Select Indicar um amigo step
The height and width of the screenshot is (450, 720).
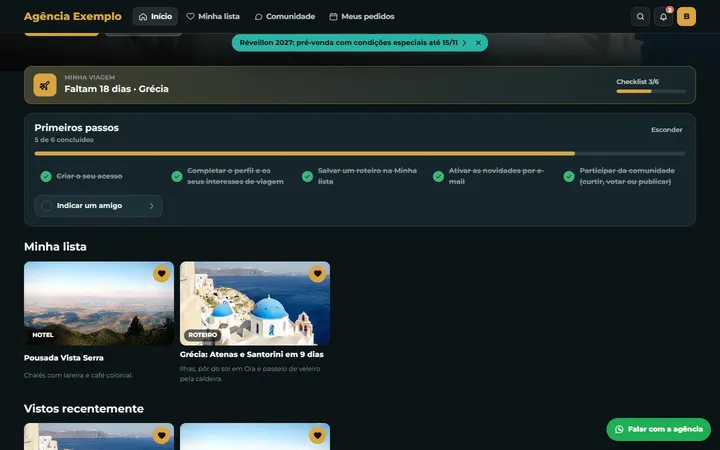point(98,206)
